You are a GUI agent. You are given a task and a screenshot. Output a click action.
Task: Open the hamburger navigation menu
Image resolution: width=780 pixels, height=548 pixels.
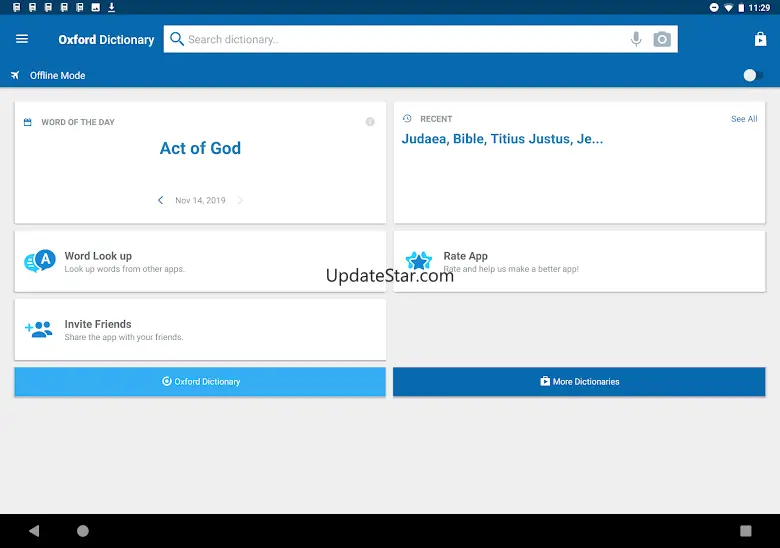coord(22,39)
